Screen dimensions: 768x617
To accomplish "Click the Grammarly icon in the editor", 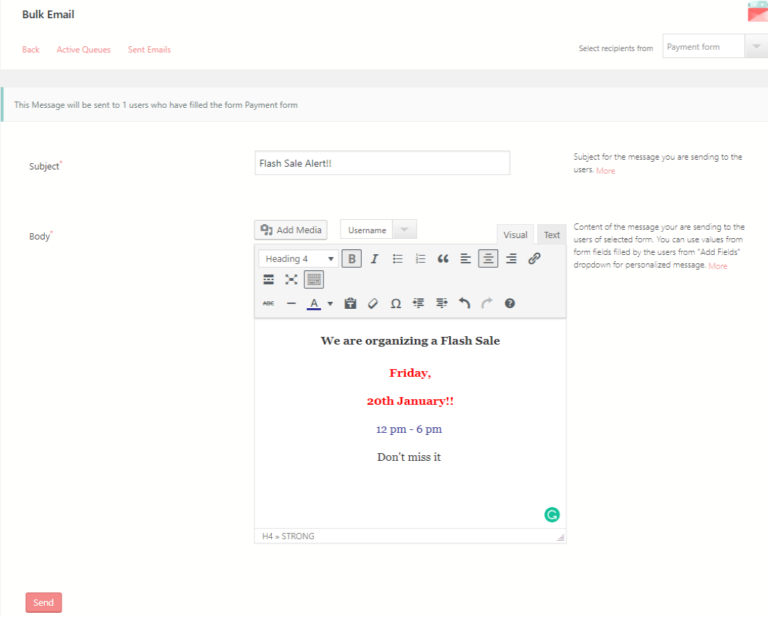I will point(552,515).
